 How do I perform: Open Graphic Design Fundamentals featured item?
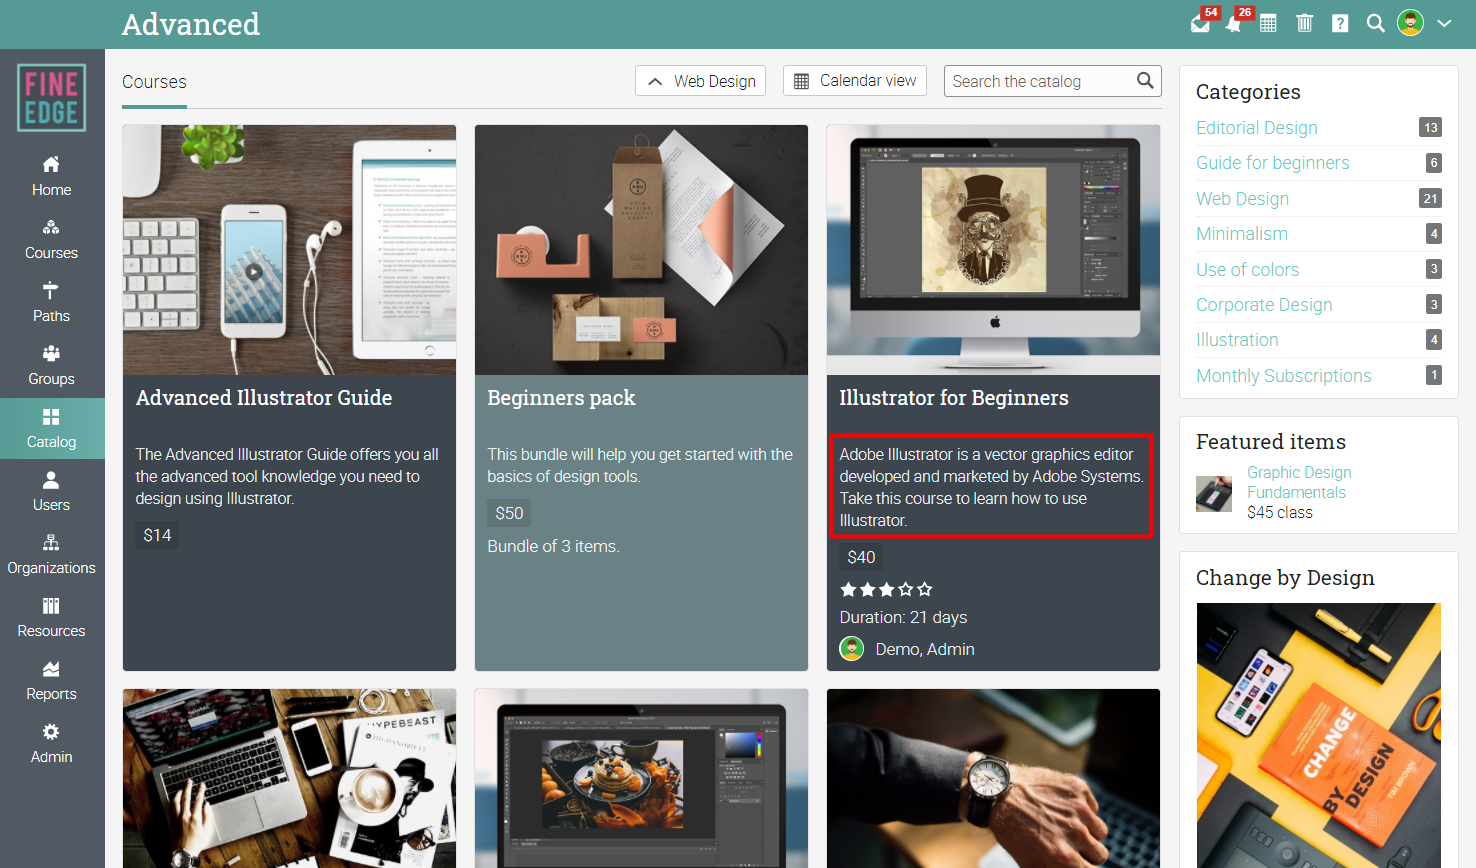click(1299, 482)
